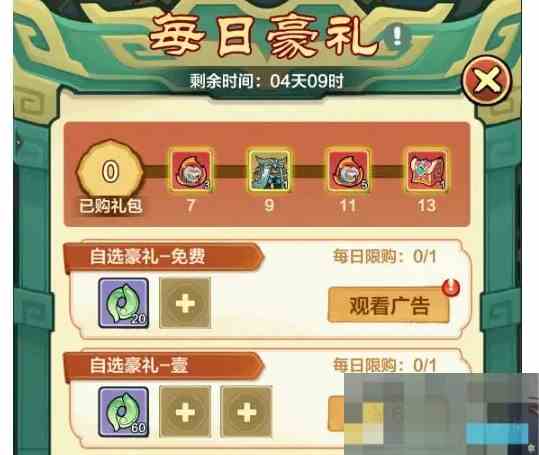
Task: Select the armored hero reward above milestone 9
Action: coord(269,171)
